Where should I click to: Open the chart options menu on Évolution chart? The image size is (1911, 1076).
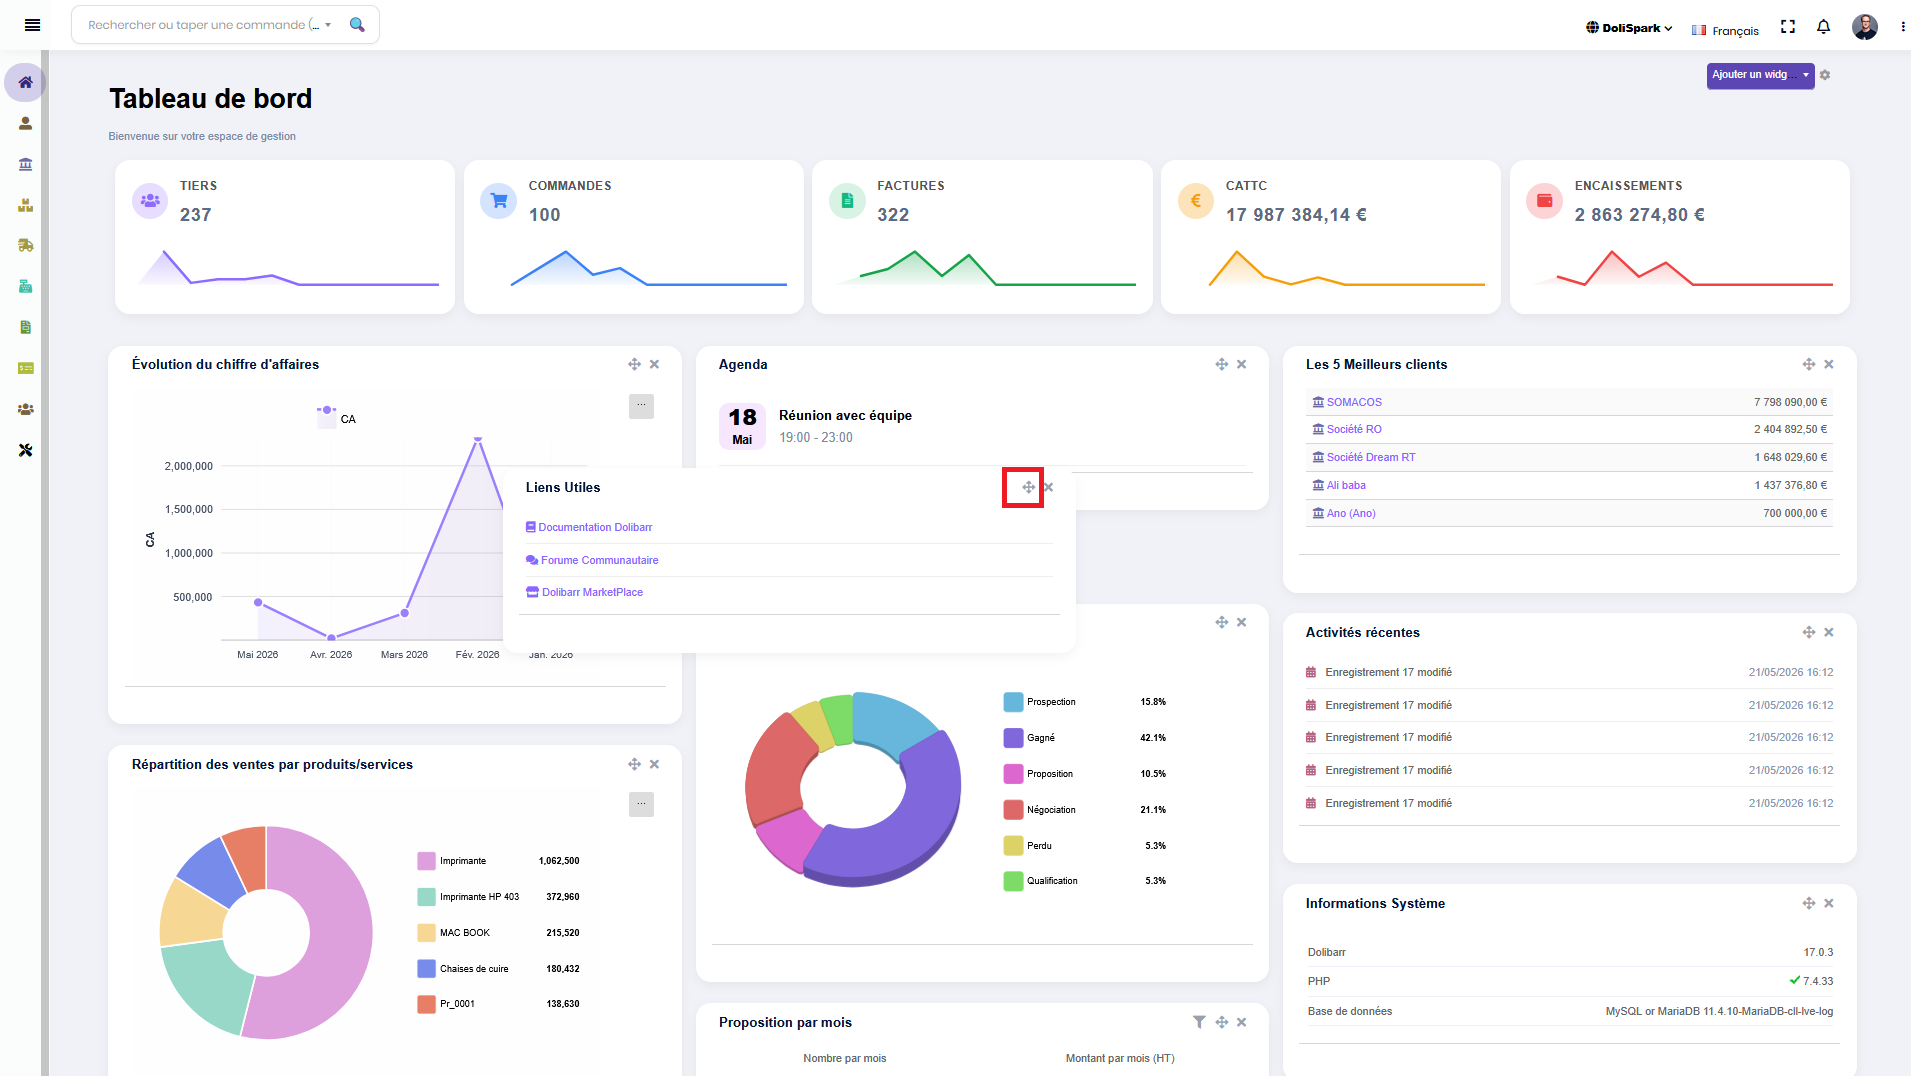[641, 406]
